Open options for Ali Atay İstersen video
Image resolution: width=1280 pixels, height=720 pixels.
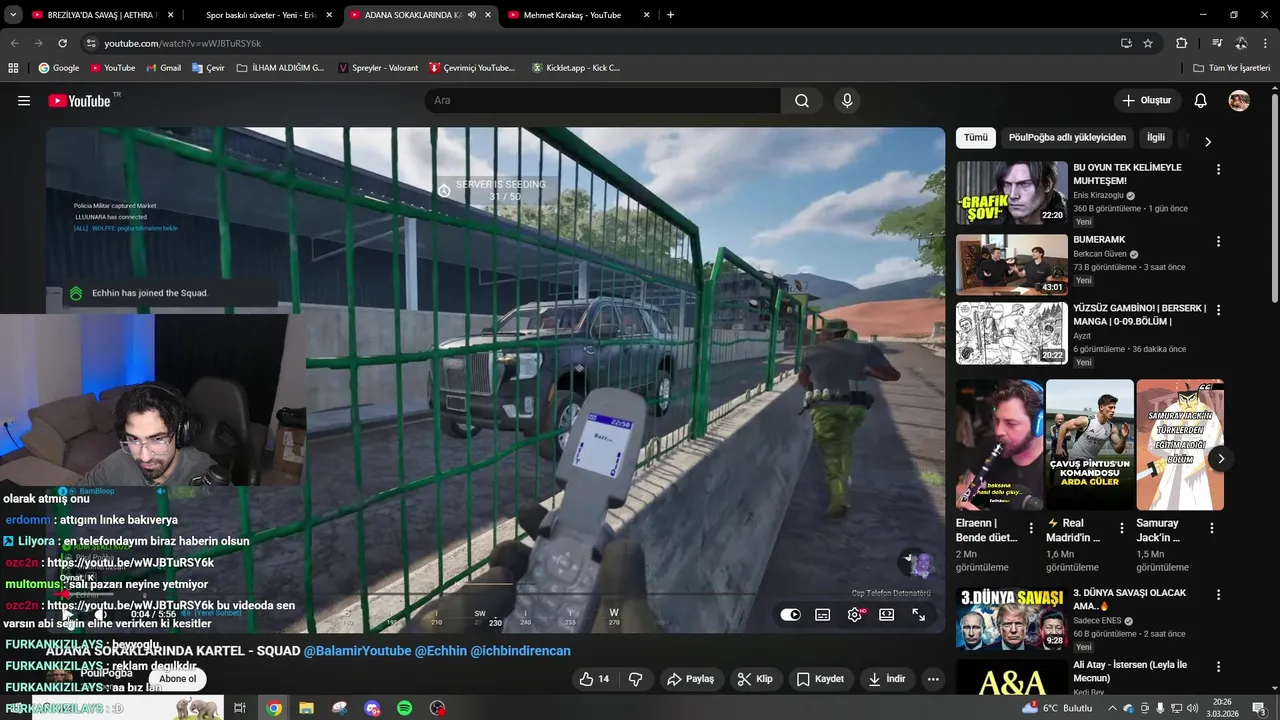(x=1218, y=666)
